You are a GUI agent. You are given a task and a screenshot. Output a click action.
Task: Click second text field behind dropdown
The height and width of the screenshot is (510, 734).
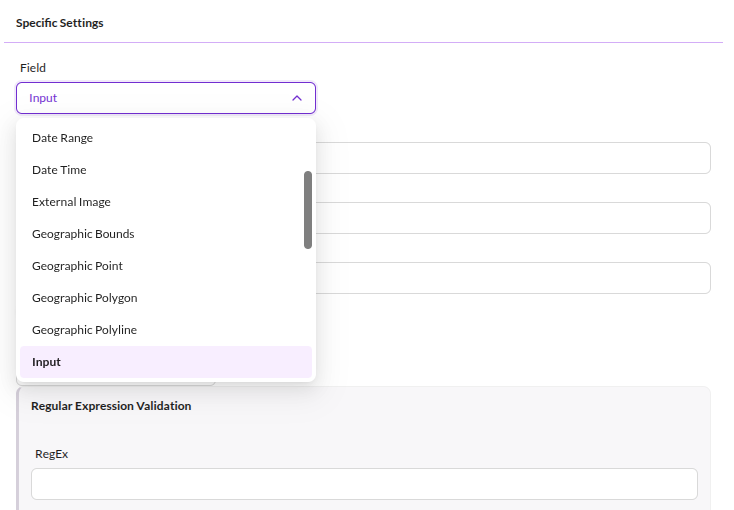513,218
